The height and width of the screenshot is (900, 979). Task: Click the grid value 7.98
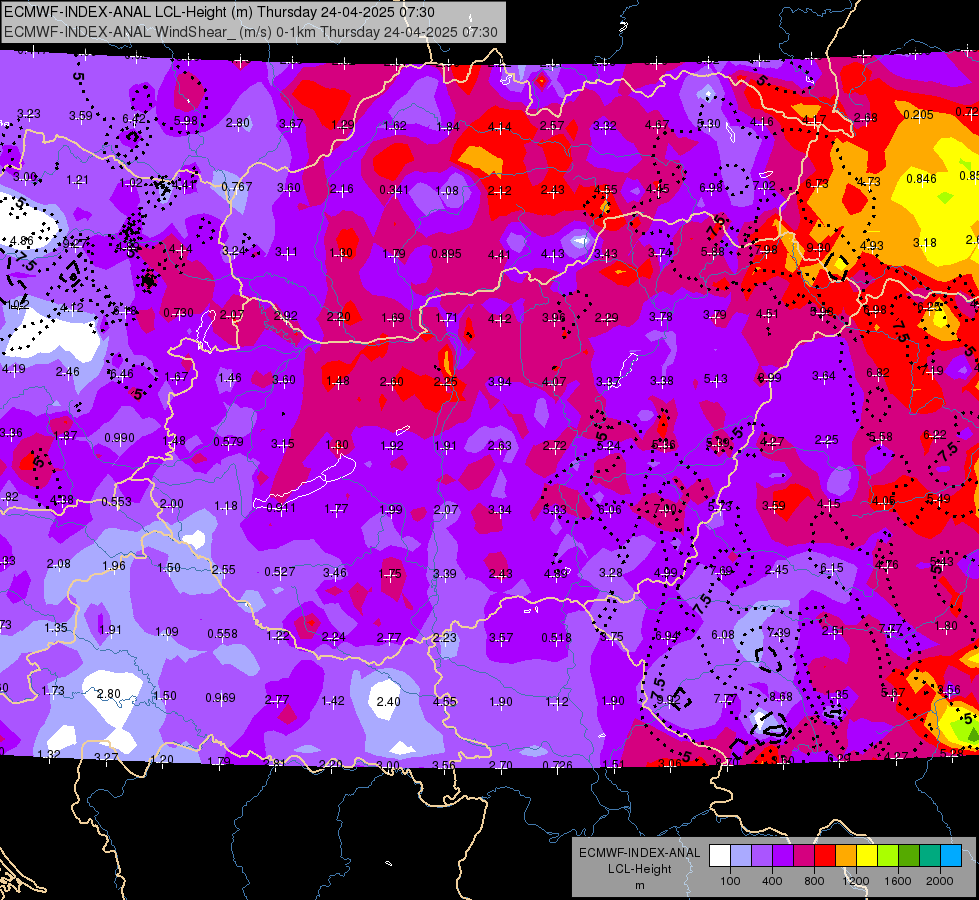(766, 250)
